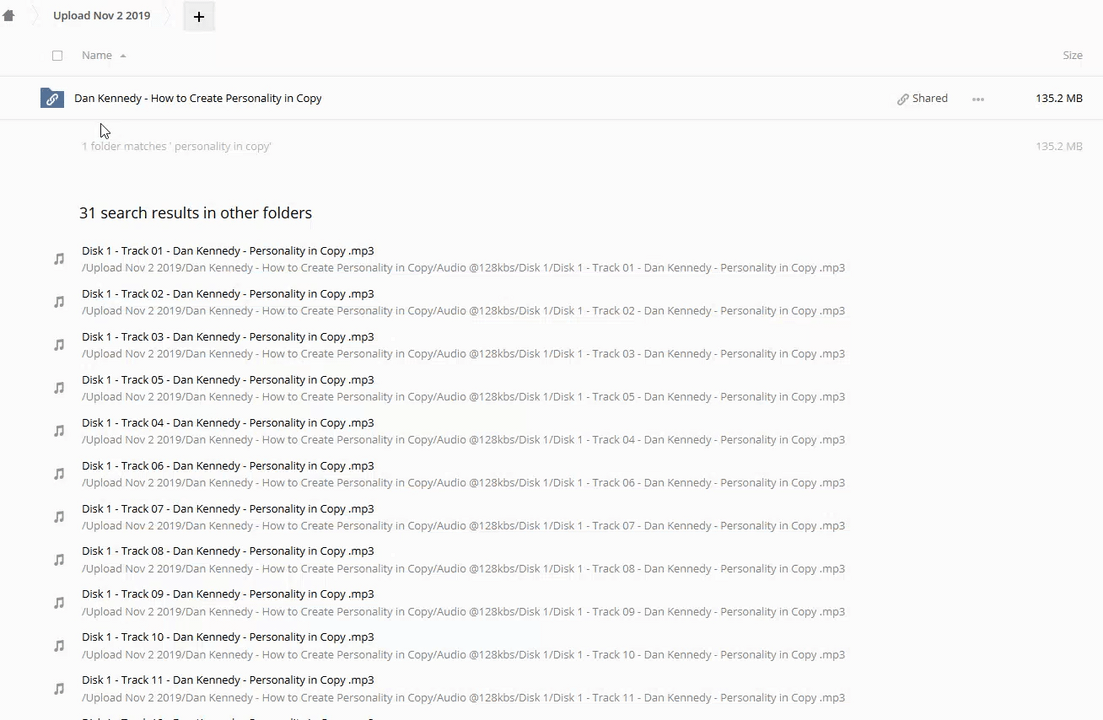Sort files by the Name column

click(97, 56)
